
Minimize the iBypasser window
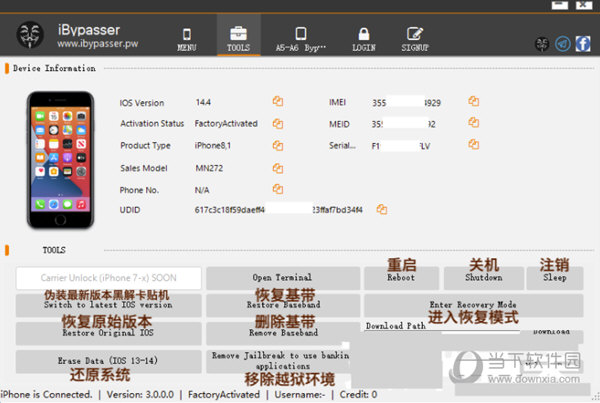tap(559, 5)
